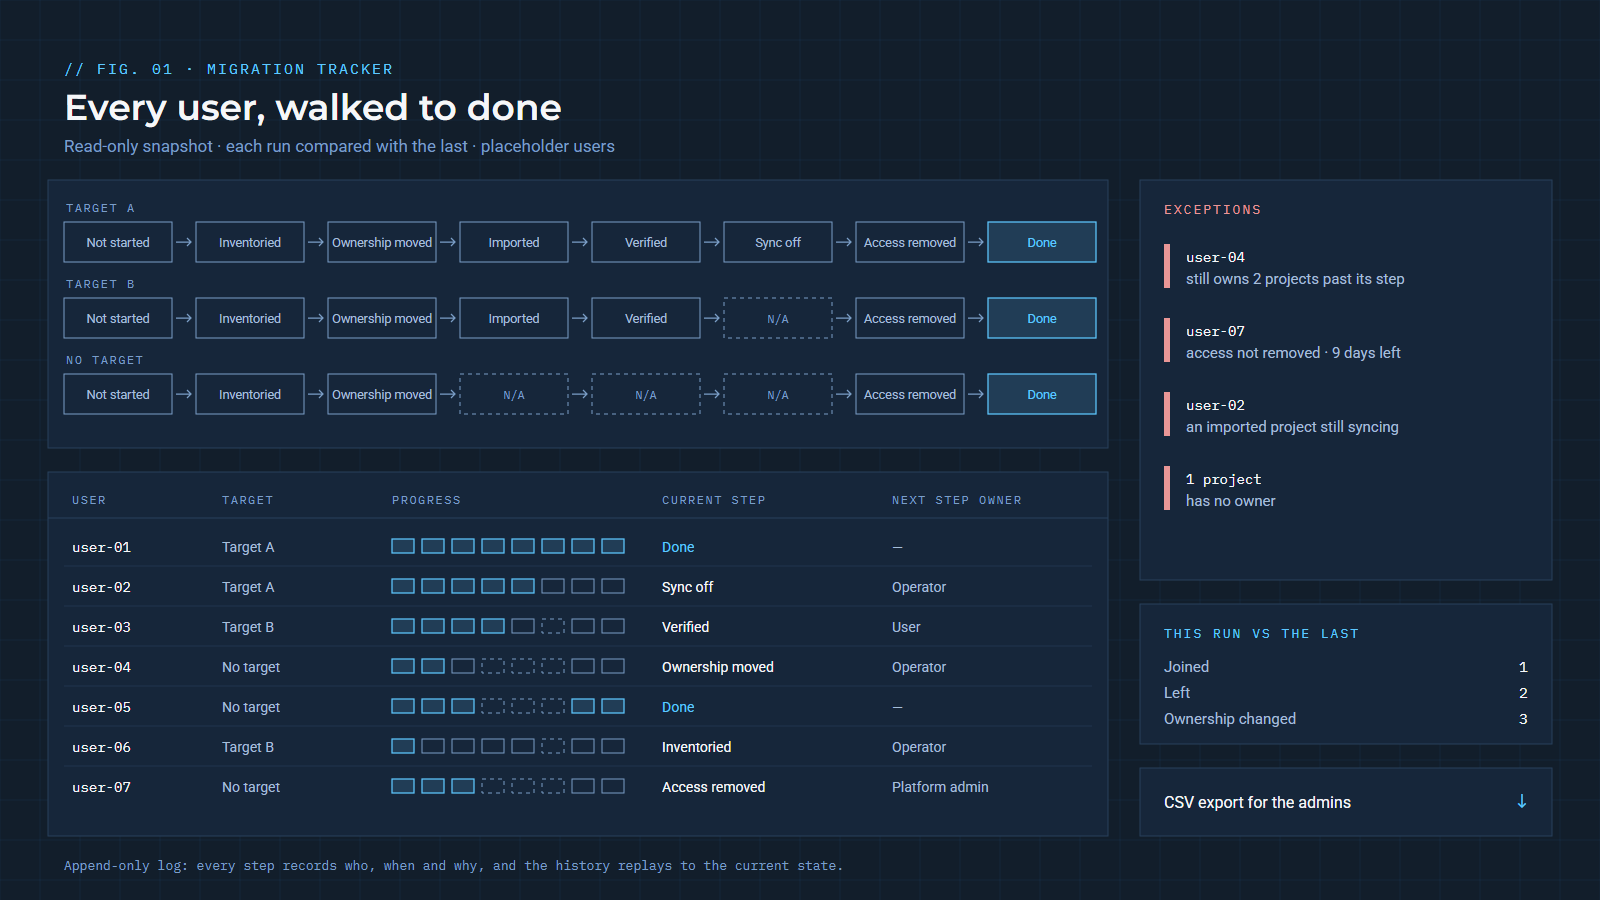Click the Left count row
The height and width of the screenshot is (900, 1600).
1346,693
